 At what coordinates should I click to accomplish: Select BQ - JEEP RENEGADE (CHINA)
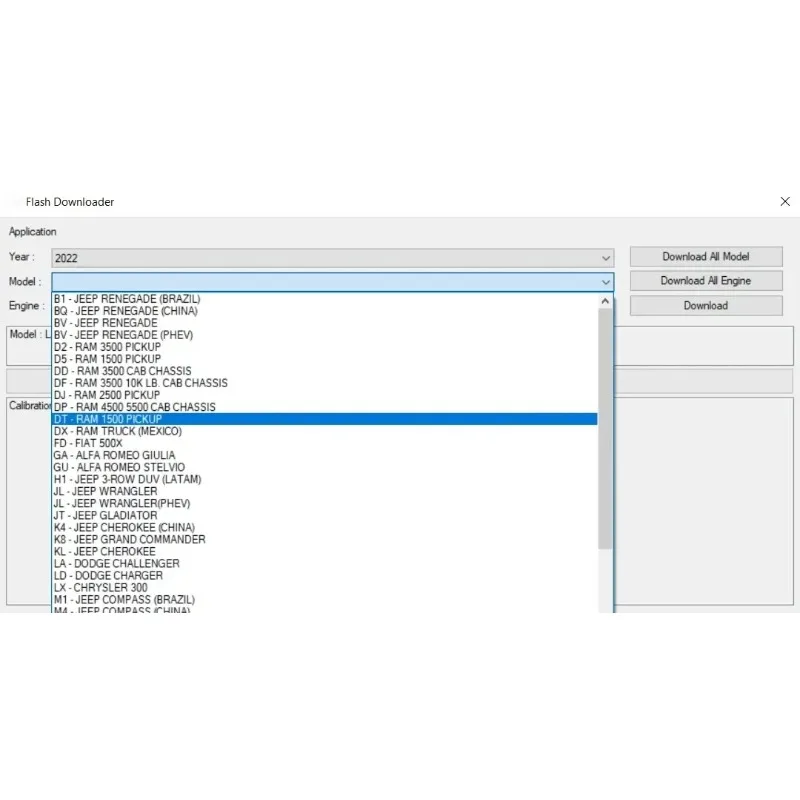(324, 311)
